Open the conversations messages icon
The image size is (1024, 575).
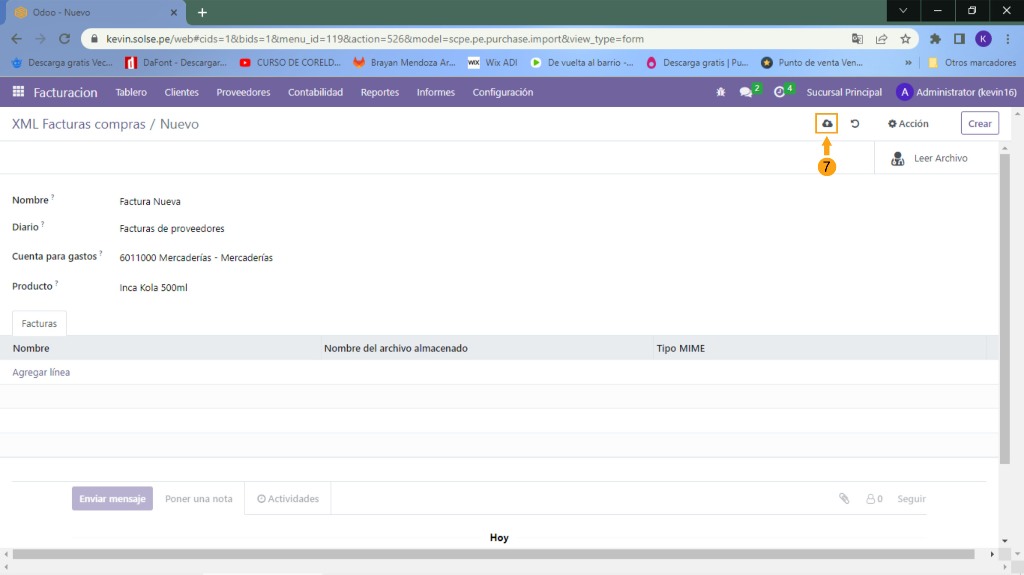coord(746,92)
